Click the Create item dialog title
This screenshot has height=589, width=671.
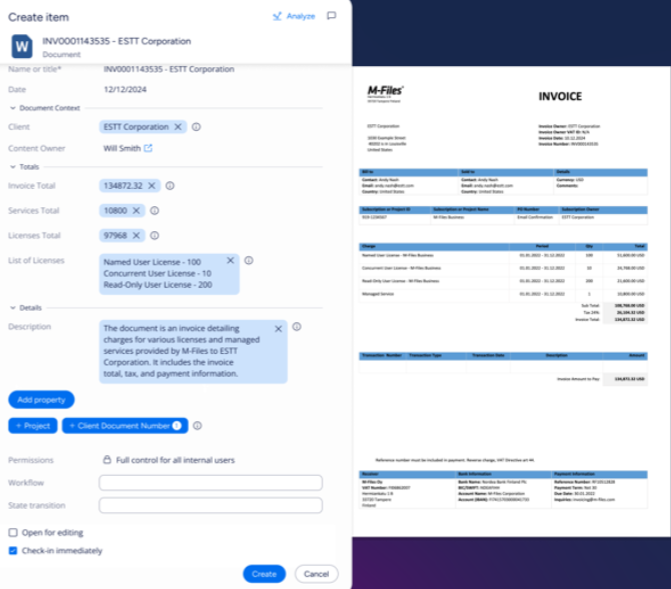pyautogui.click(x=39, y=17)
